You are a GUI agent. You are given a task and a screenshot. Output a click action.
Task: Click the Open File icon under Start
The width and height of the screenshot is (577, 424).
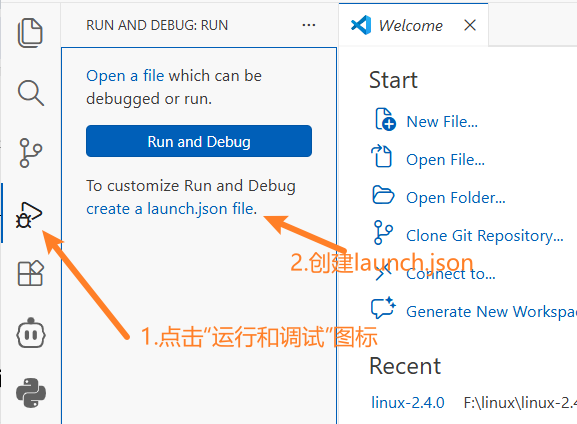coord(382,156)
